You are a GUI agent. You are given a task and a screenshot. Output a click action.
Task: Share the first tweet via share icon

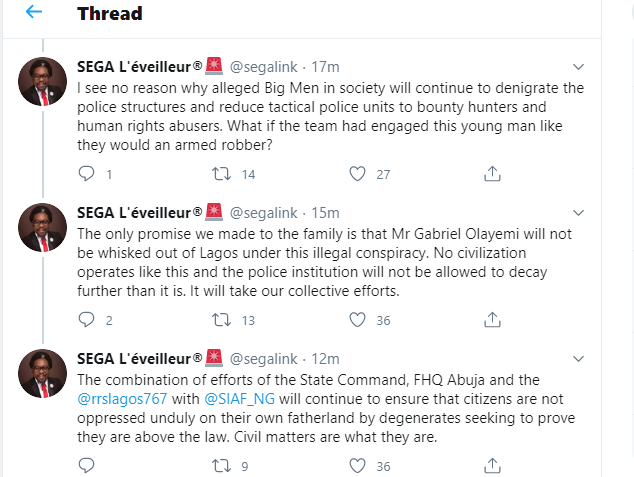pos(491,174)
